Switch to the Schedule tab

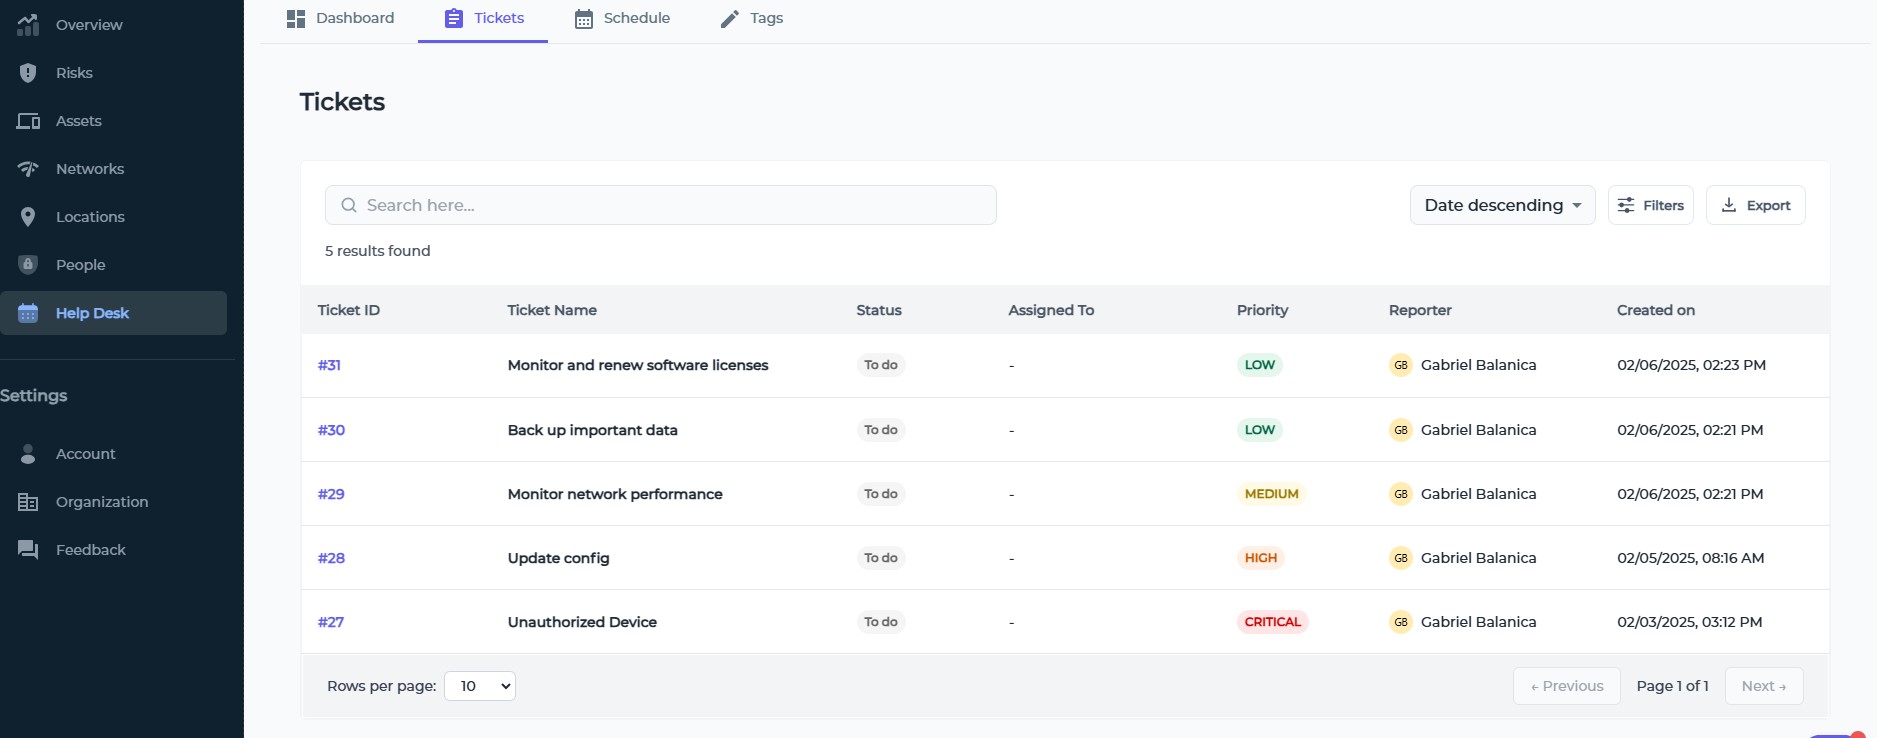(x=622, y=18)
